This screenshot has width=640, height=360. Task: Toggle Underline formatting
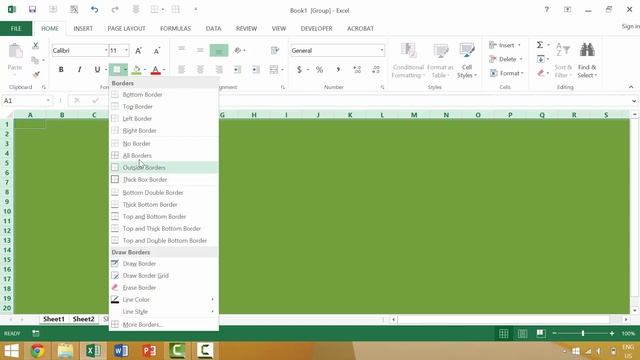pyautogui.click(x=97, y=70)
